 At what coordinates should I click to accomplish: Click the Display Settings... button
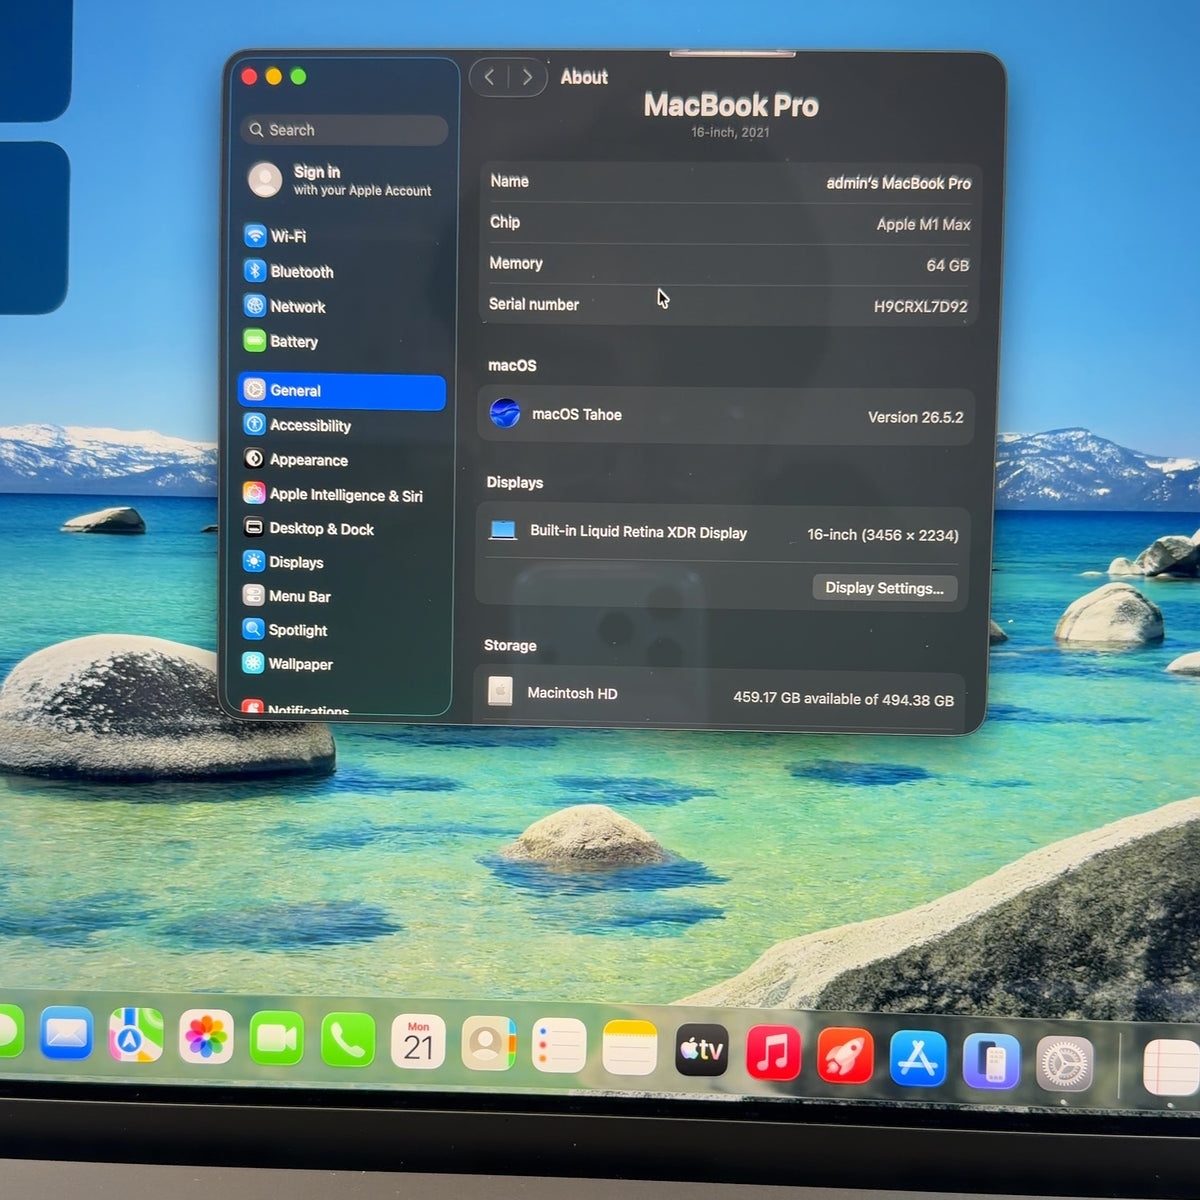tap(884, 588)
